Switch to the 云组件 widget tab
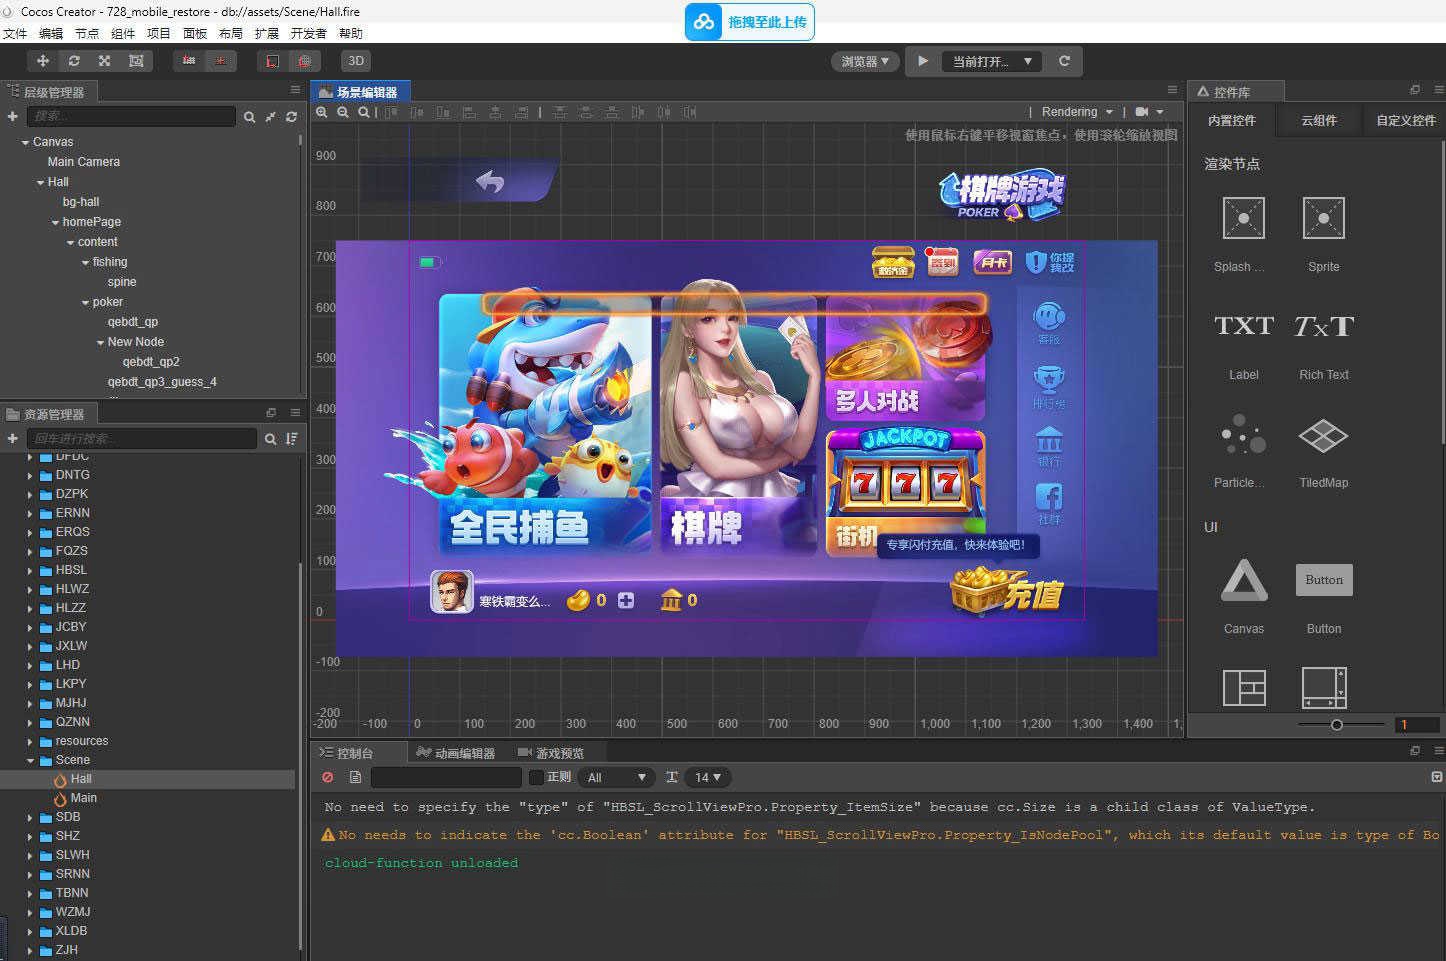1446x961 pixels. point(1318,120)
